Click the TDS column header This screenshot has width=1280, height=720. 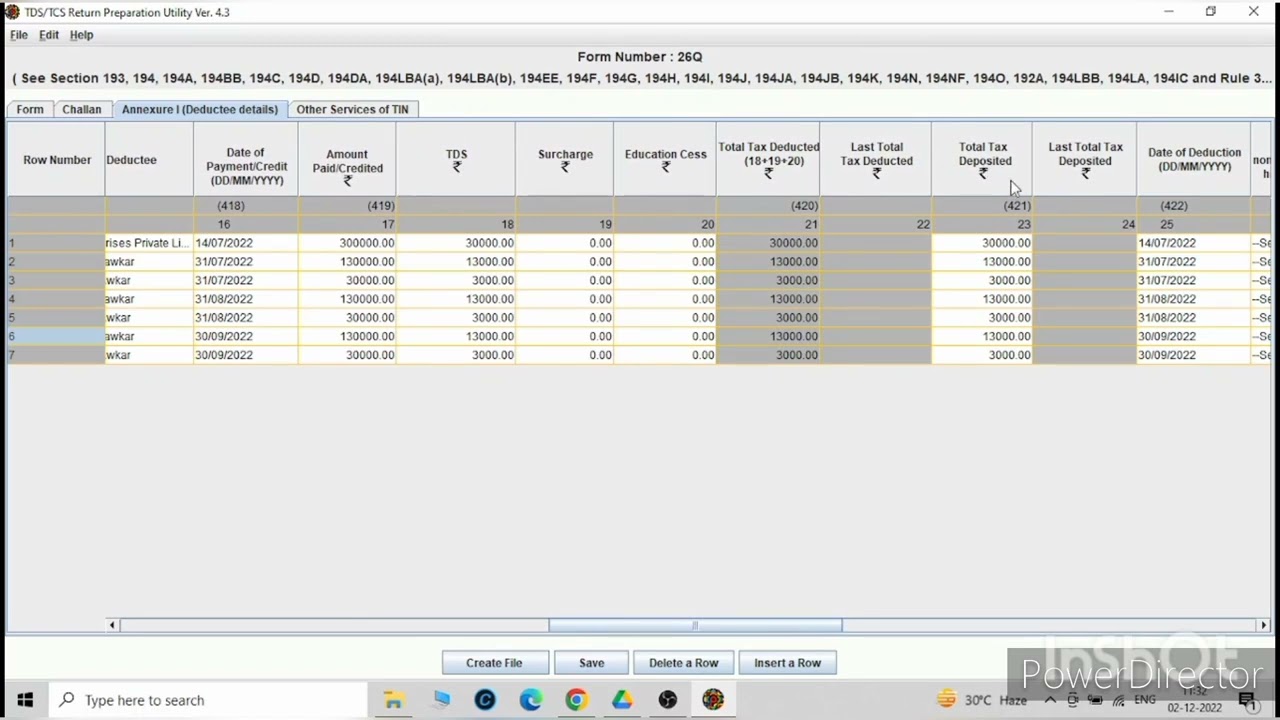point(456,160)
